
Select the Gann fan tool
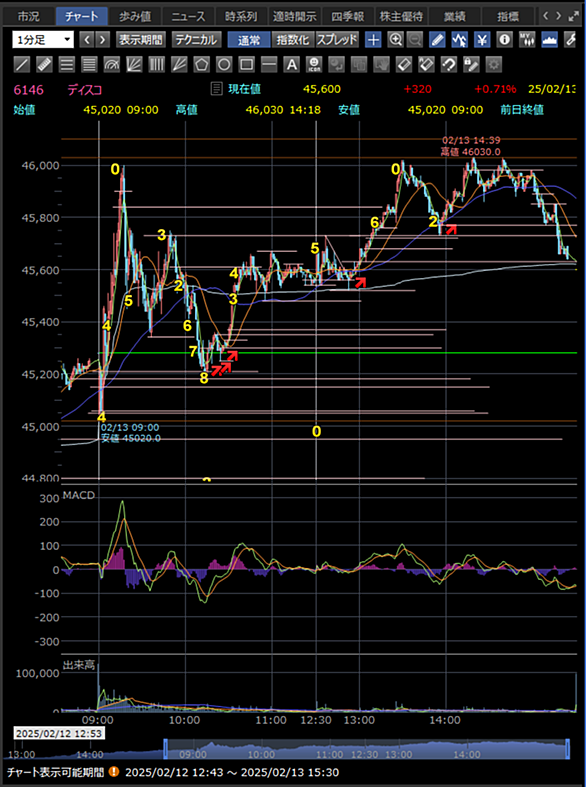180,64
